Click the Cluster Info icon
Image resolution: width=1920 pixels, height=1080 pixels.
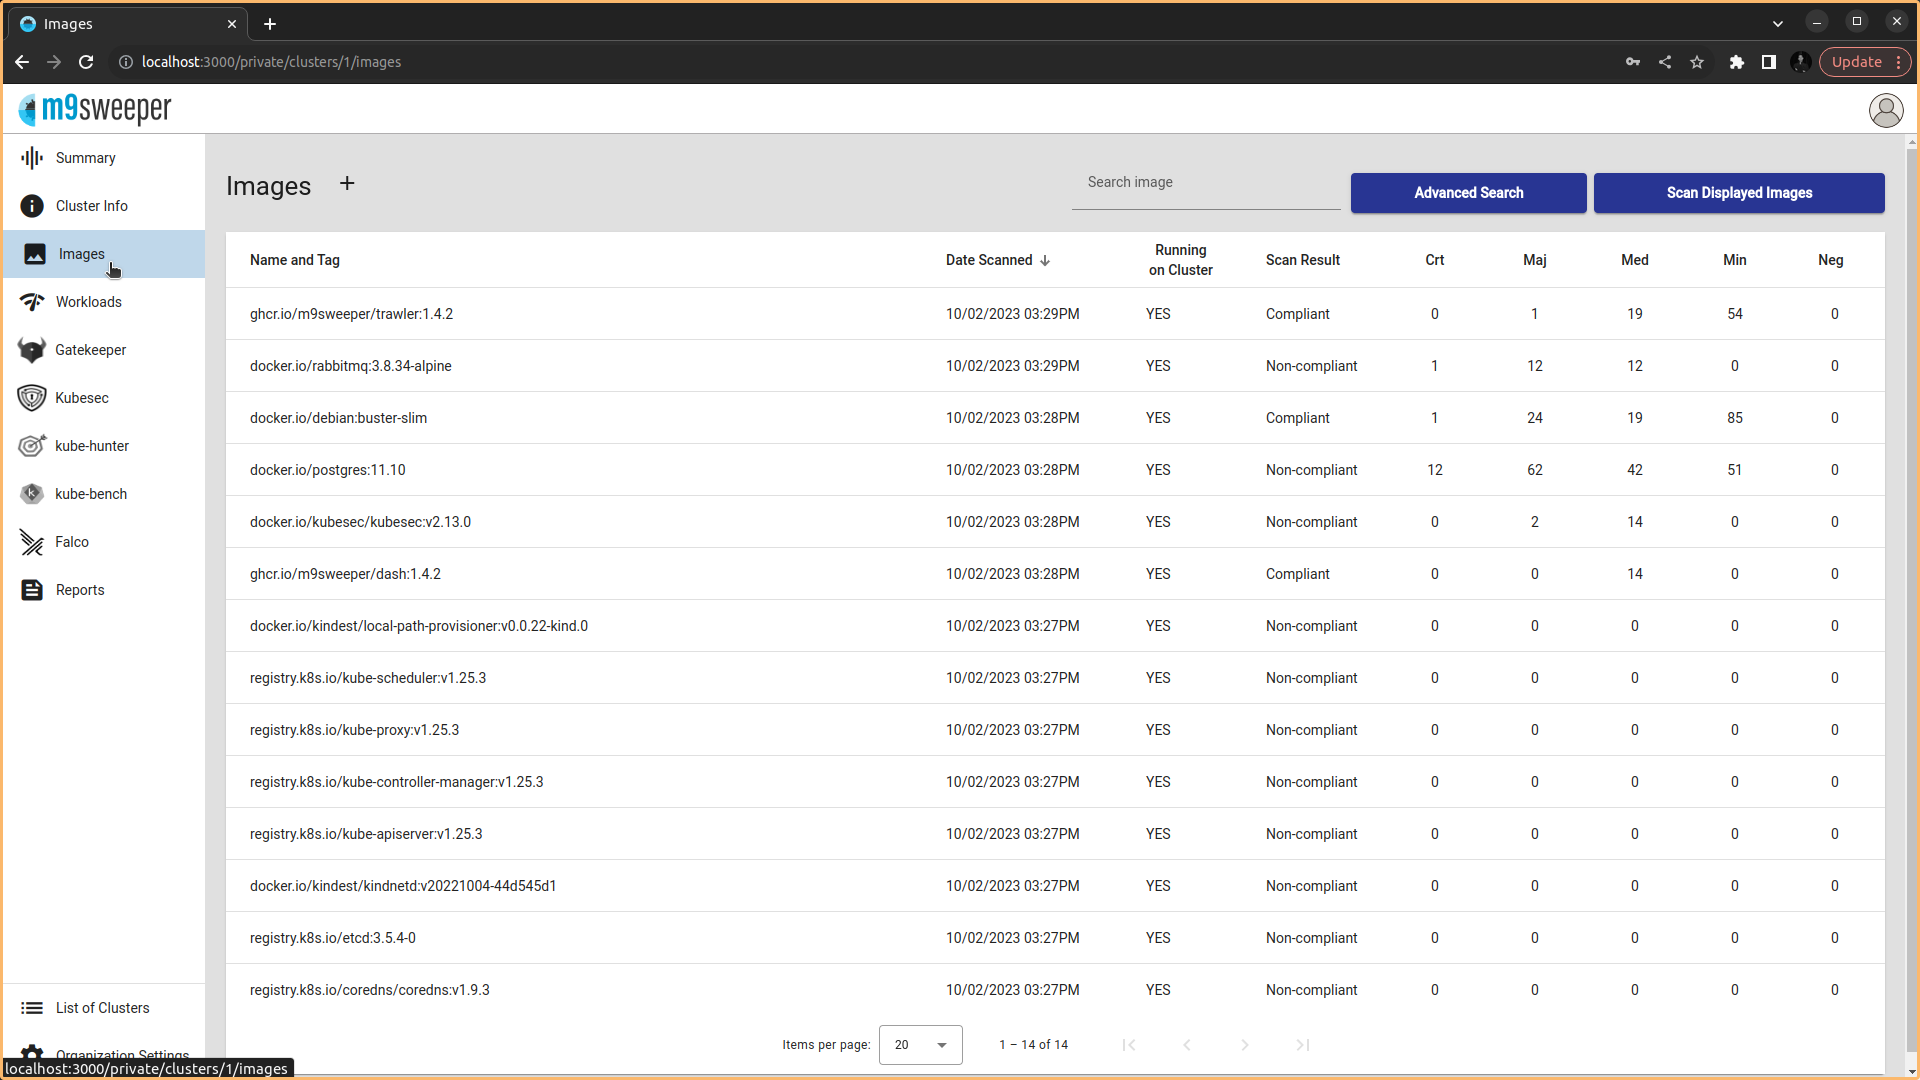[32, 206]
